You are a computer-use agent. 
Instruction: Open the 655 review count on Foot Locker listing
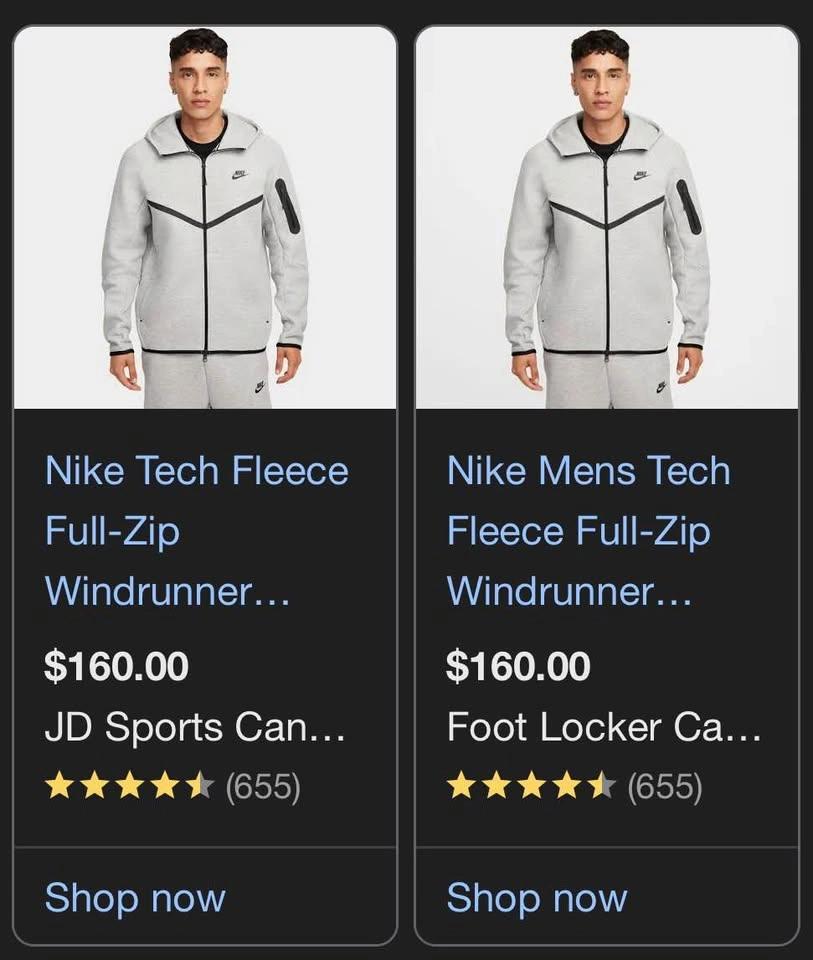tap(665, 787)
